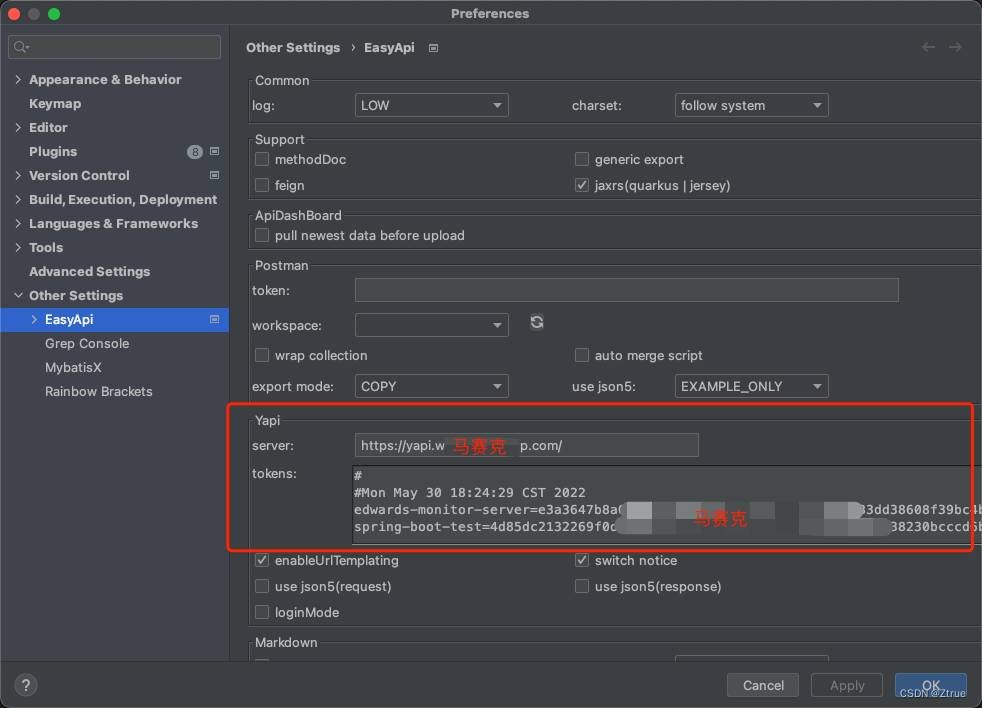Select Keymap in settings tree
This screenshot has width=982, height=708.
[x=55, y=103]
